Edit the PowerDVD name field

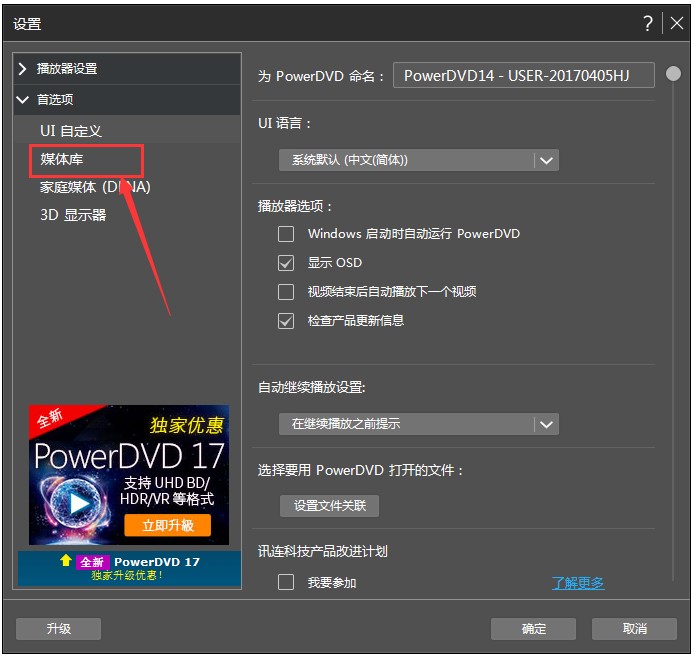[x=524, y=75]
